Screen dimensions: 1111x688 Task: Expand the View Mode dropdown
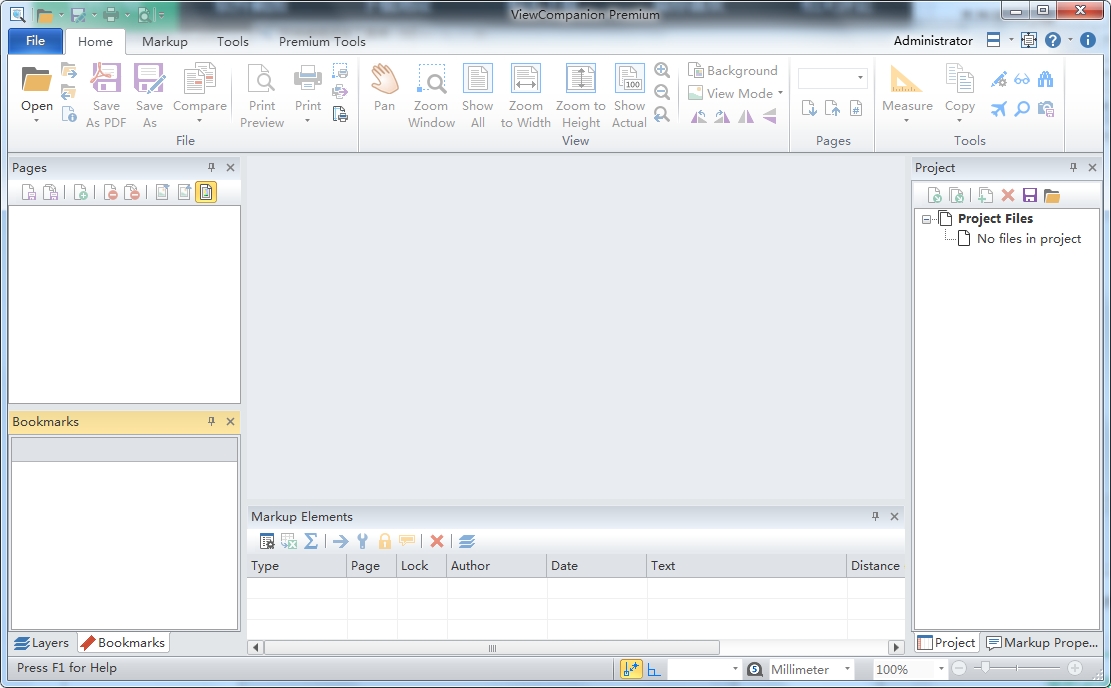pos(779,94)
